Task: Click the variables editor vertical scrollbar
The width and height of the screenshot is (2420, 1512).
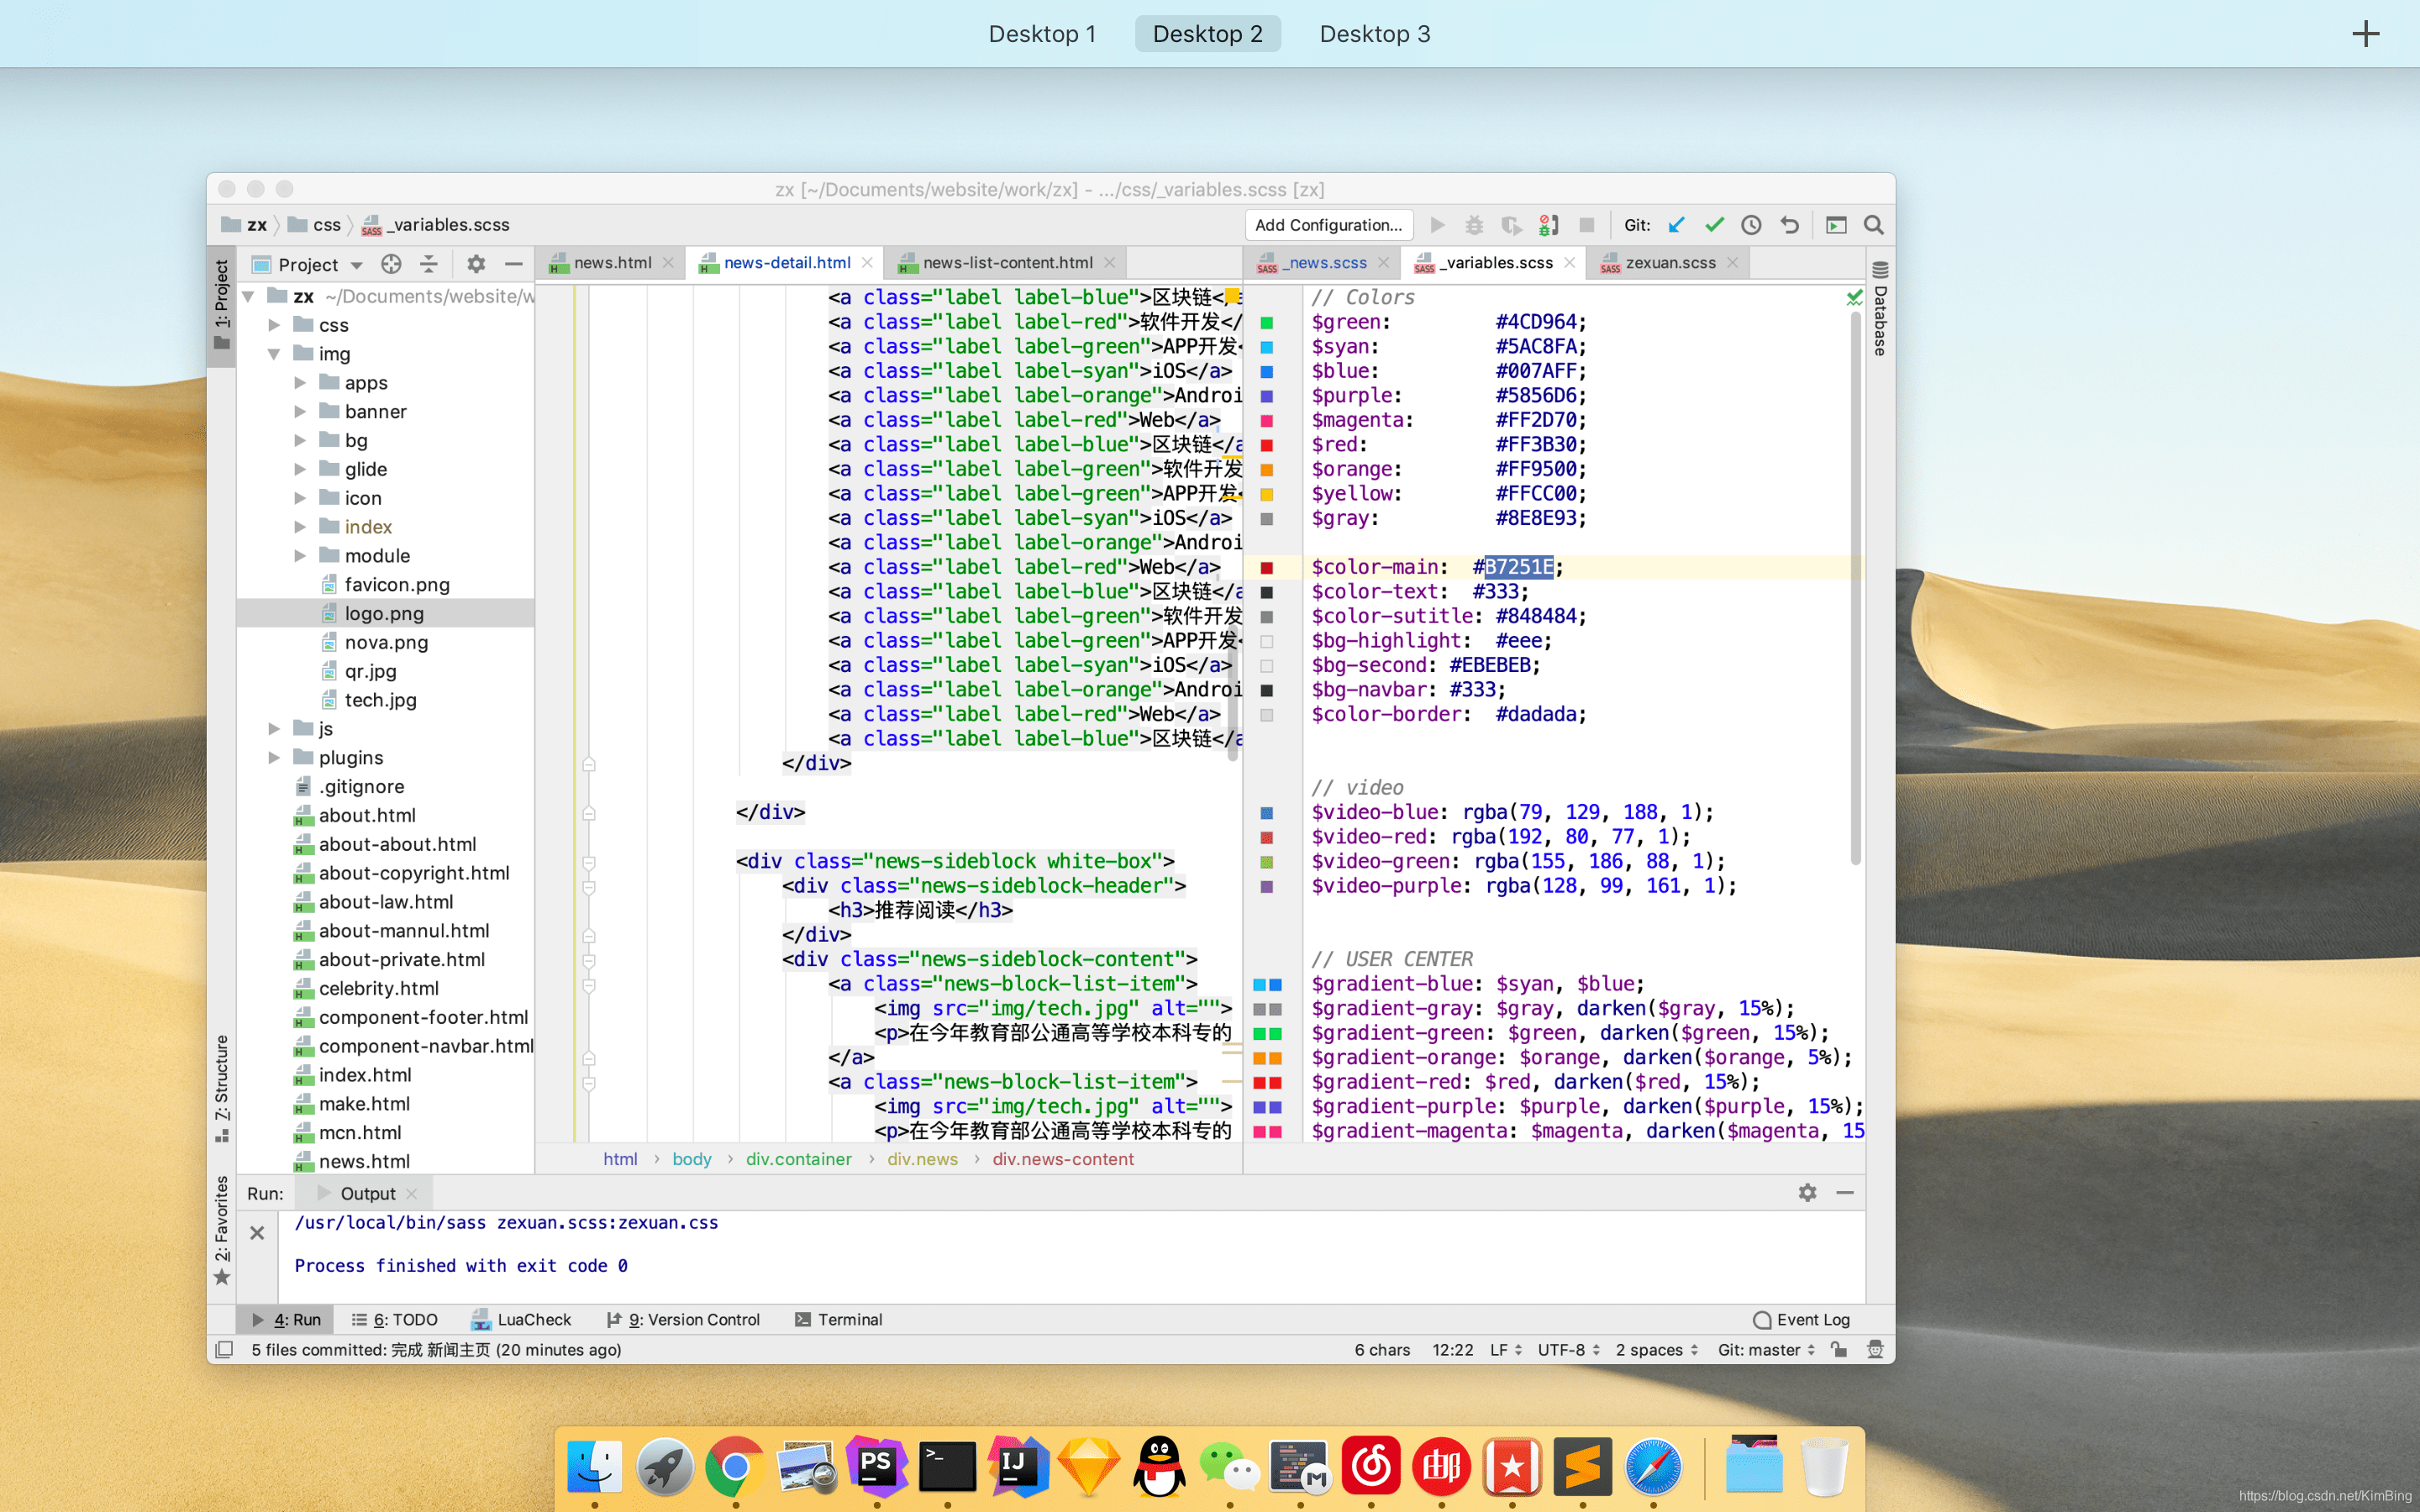Action: [x=1856, y=588]
